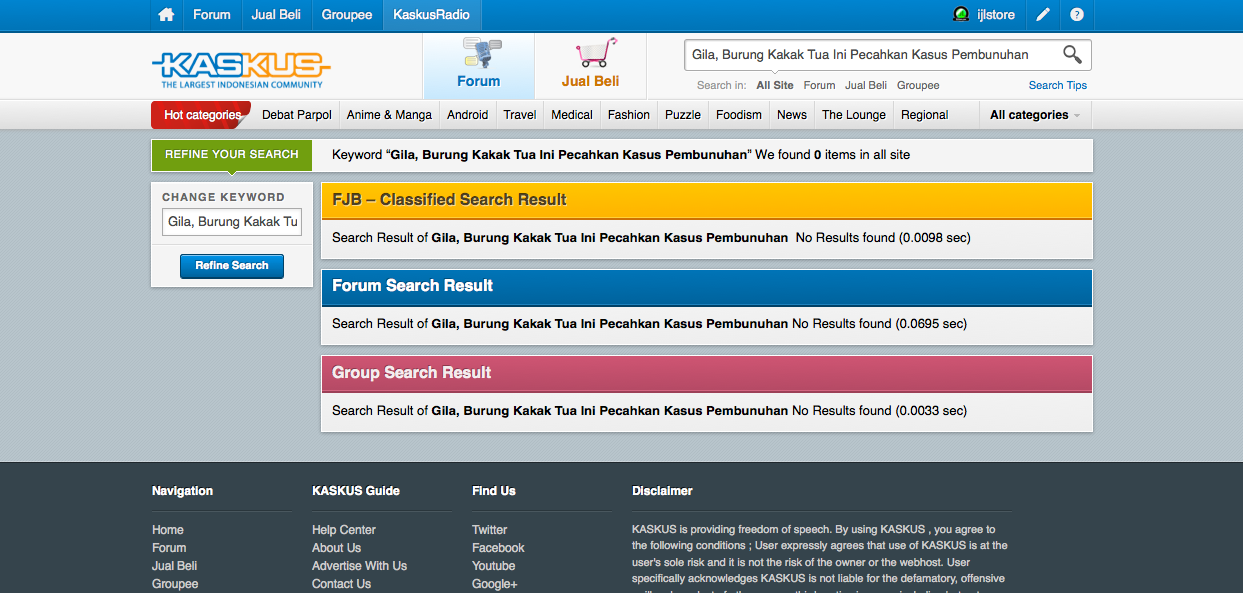
Task: Open Regional category
Action: 924,115
